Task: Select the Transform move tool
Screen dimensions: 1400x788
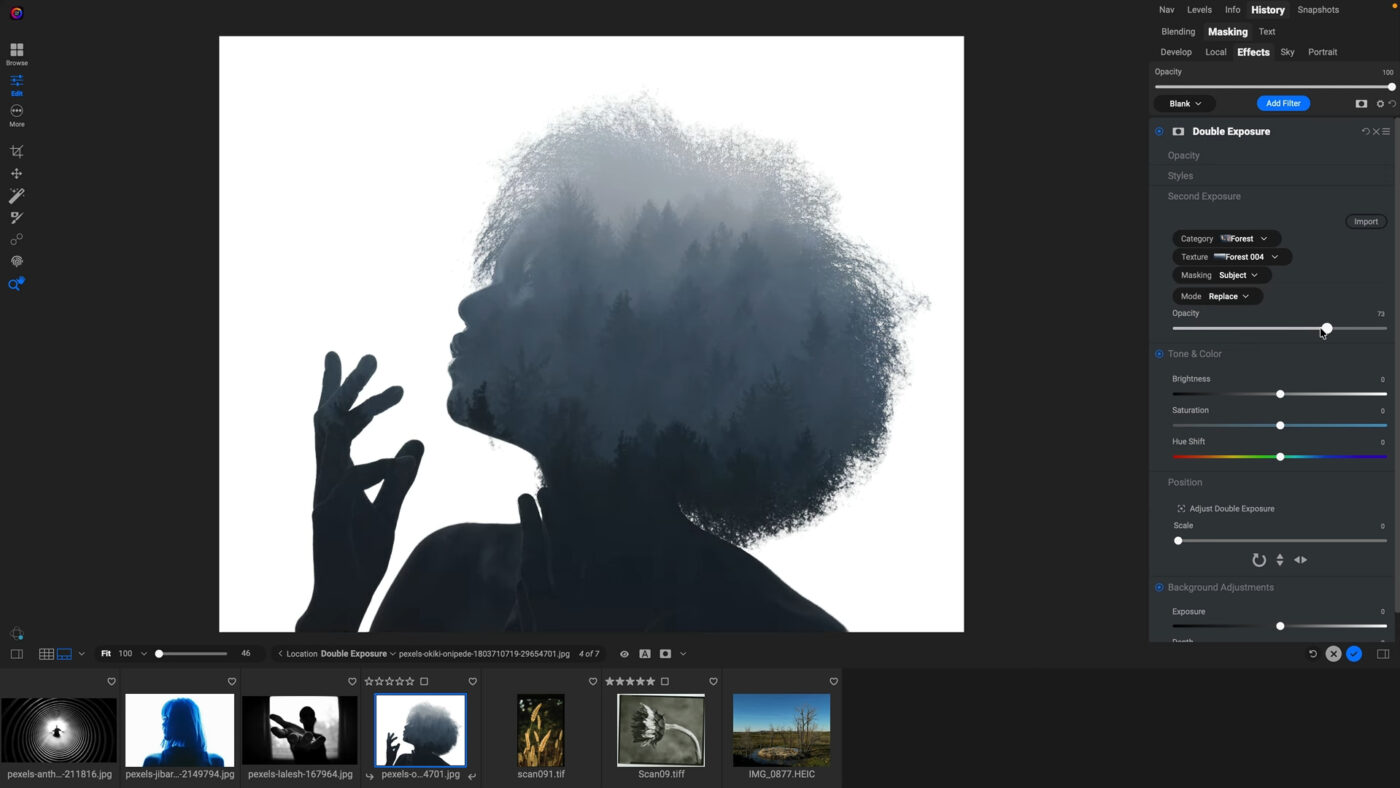Action: point(16,174)
